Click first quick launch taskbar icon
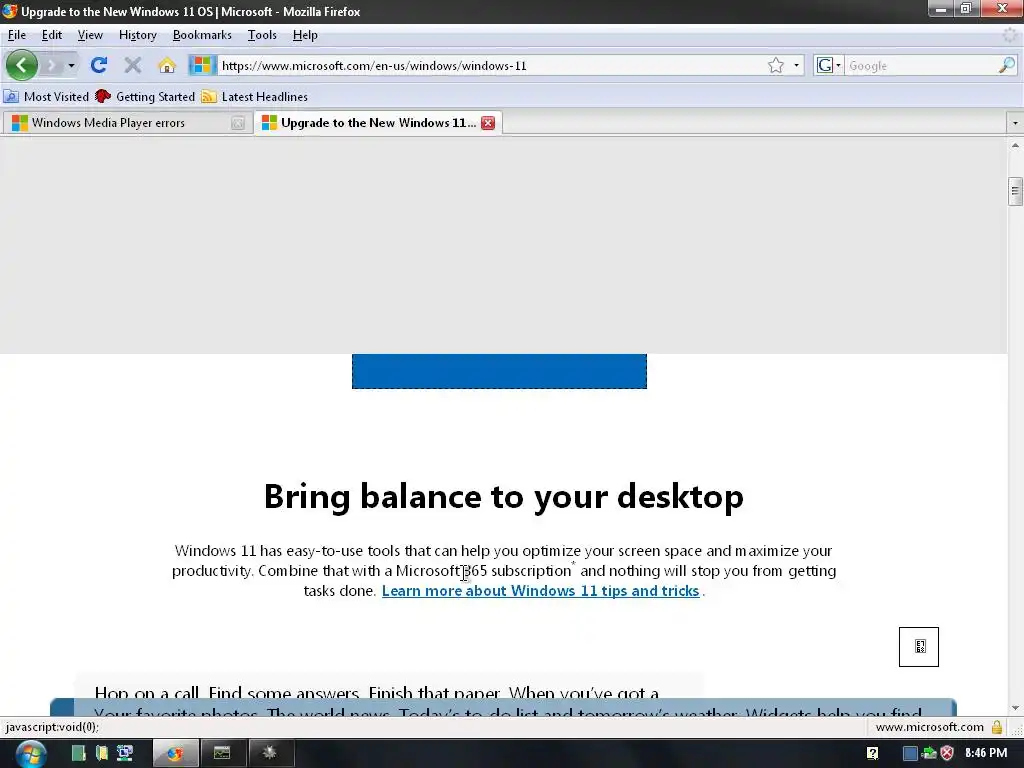This screenshot has width=1024, height=768. pyautogui.click(x=78, y=754)
